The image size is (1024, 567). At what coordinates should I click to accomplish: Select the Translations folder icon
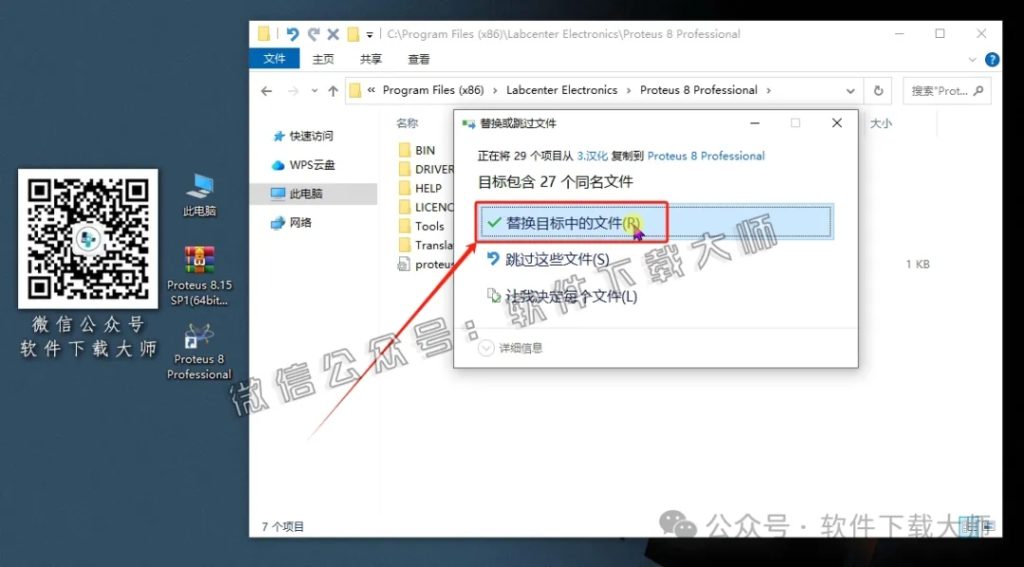[404, 245]
